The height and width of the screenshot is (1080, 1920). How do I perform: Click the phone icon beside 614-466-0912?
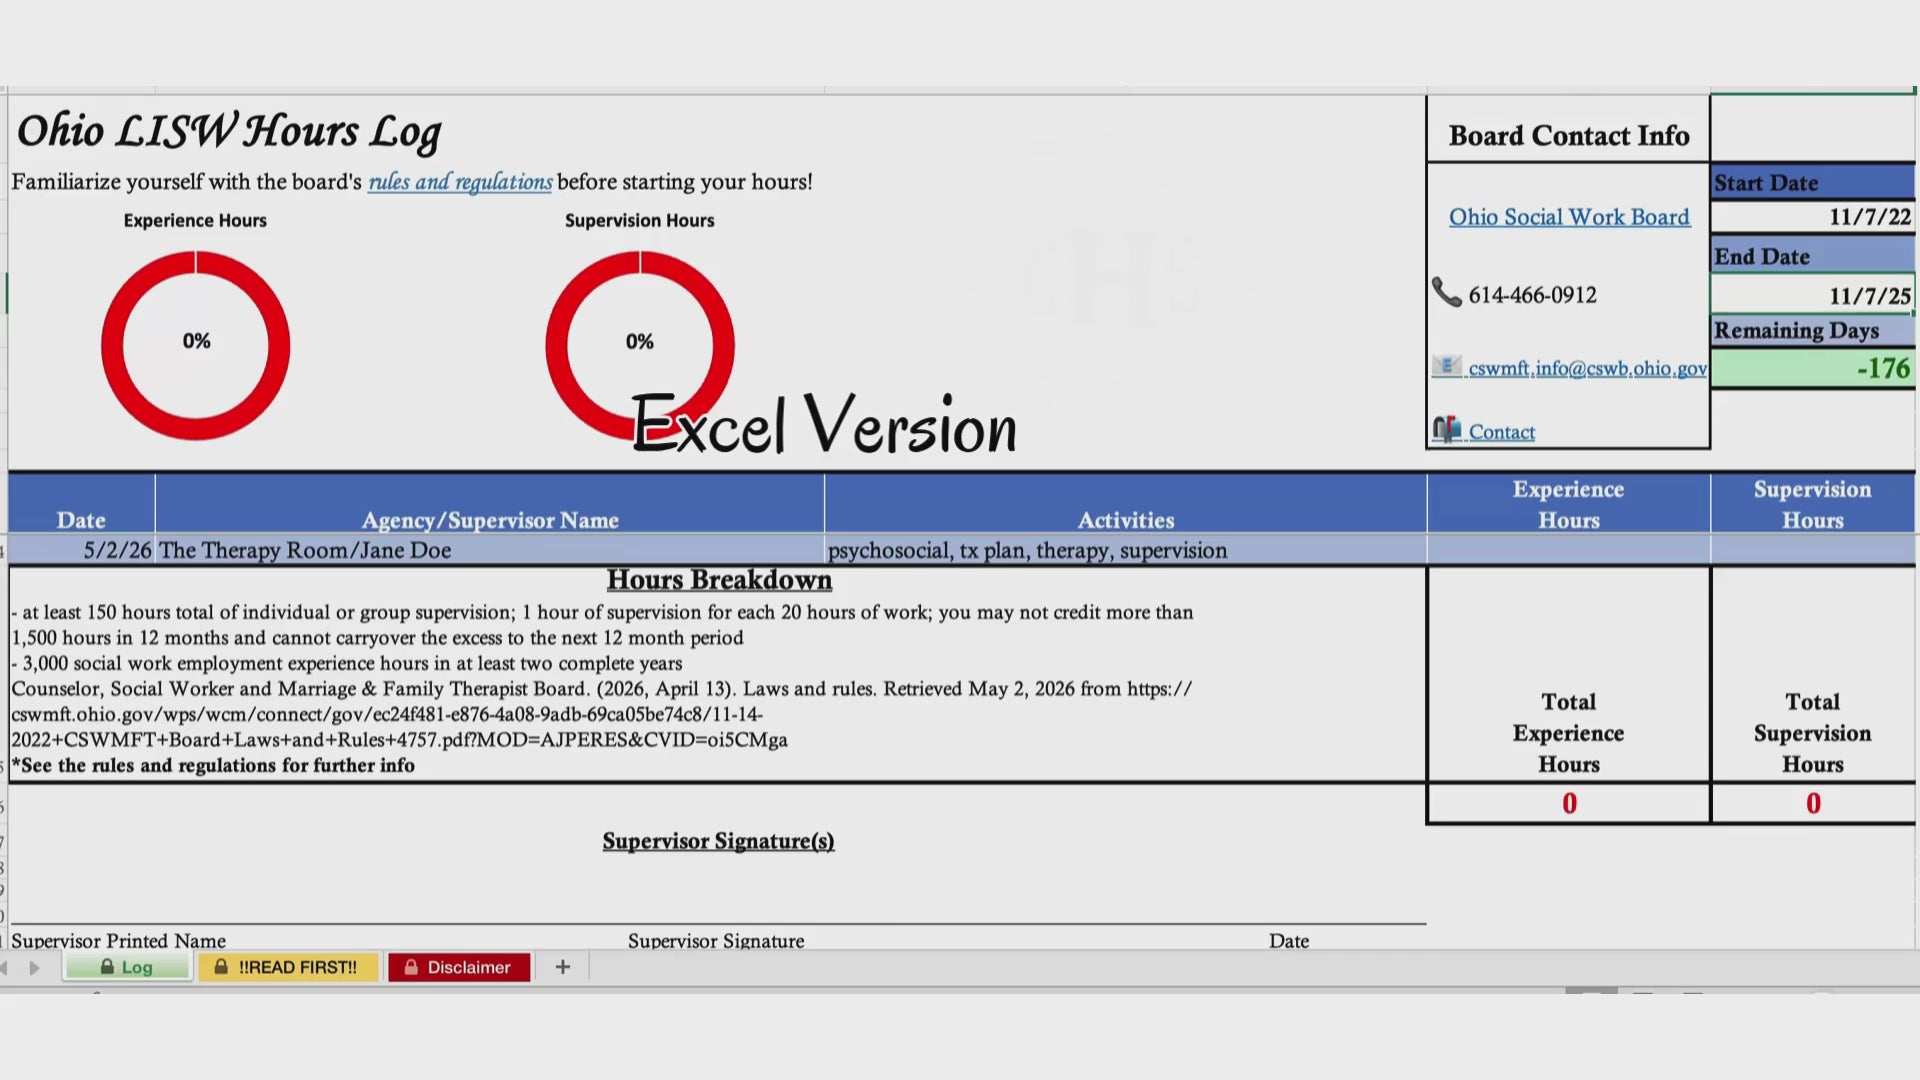(1446, 292)
